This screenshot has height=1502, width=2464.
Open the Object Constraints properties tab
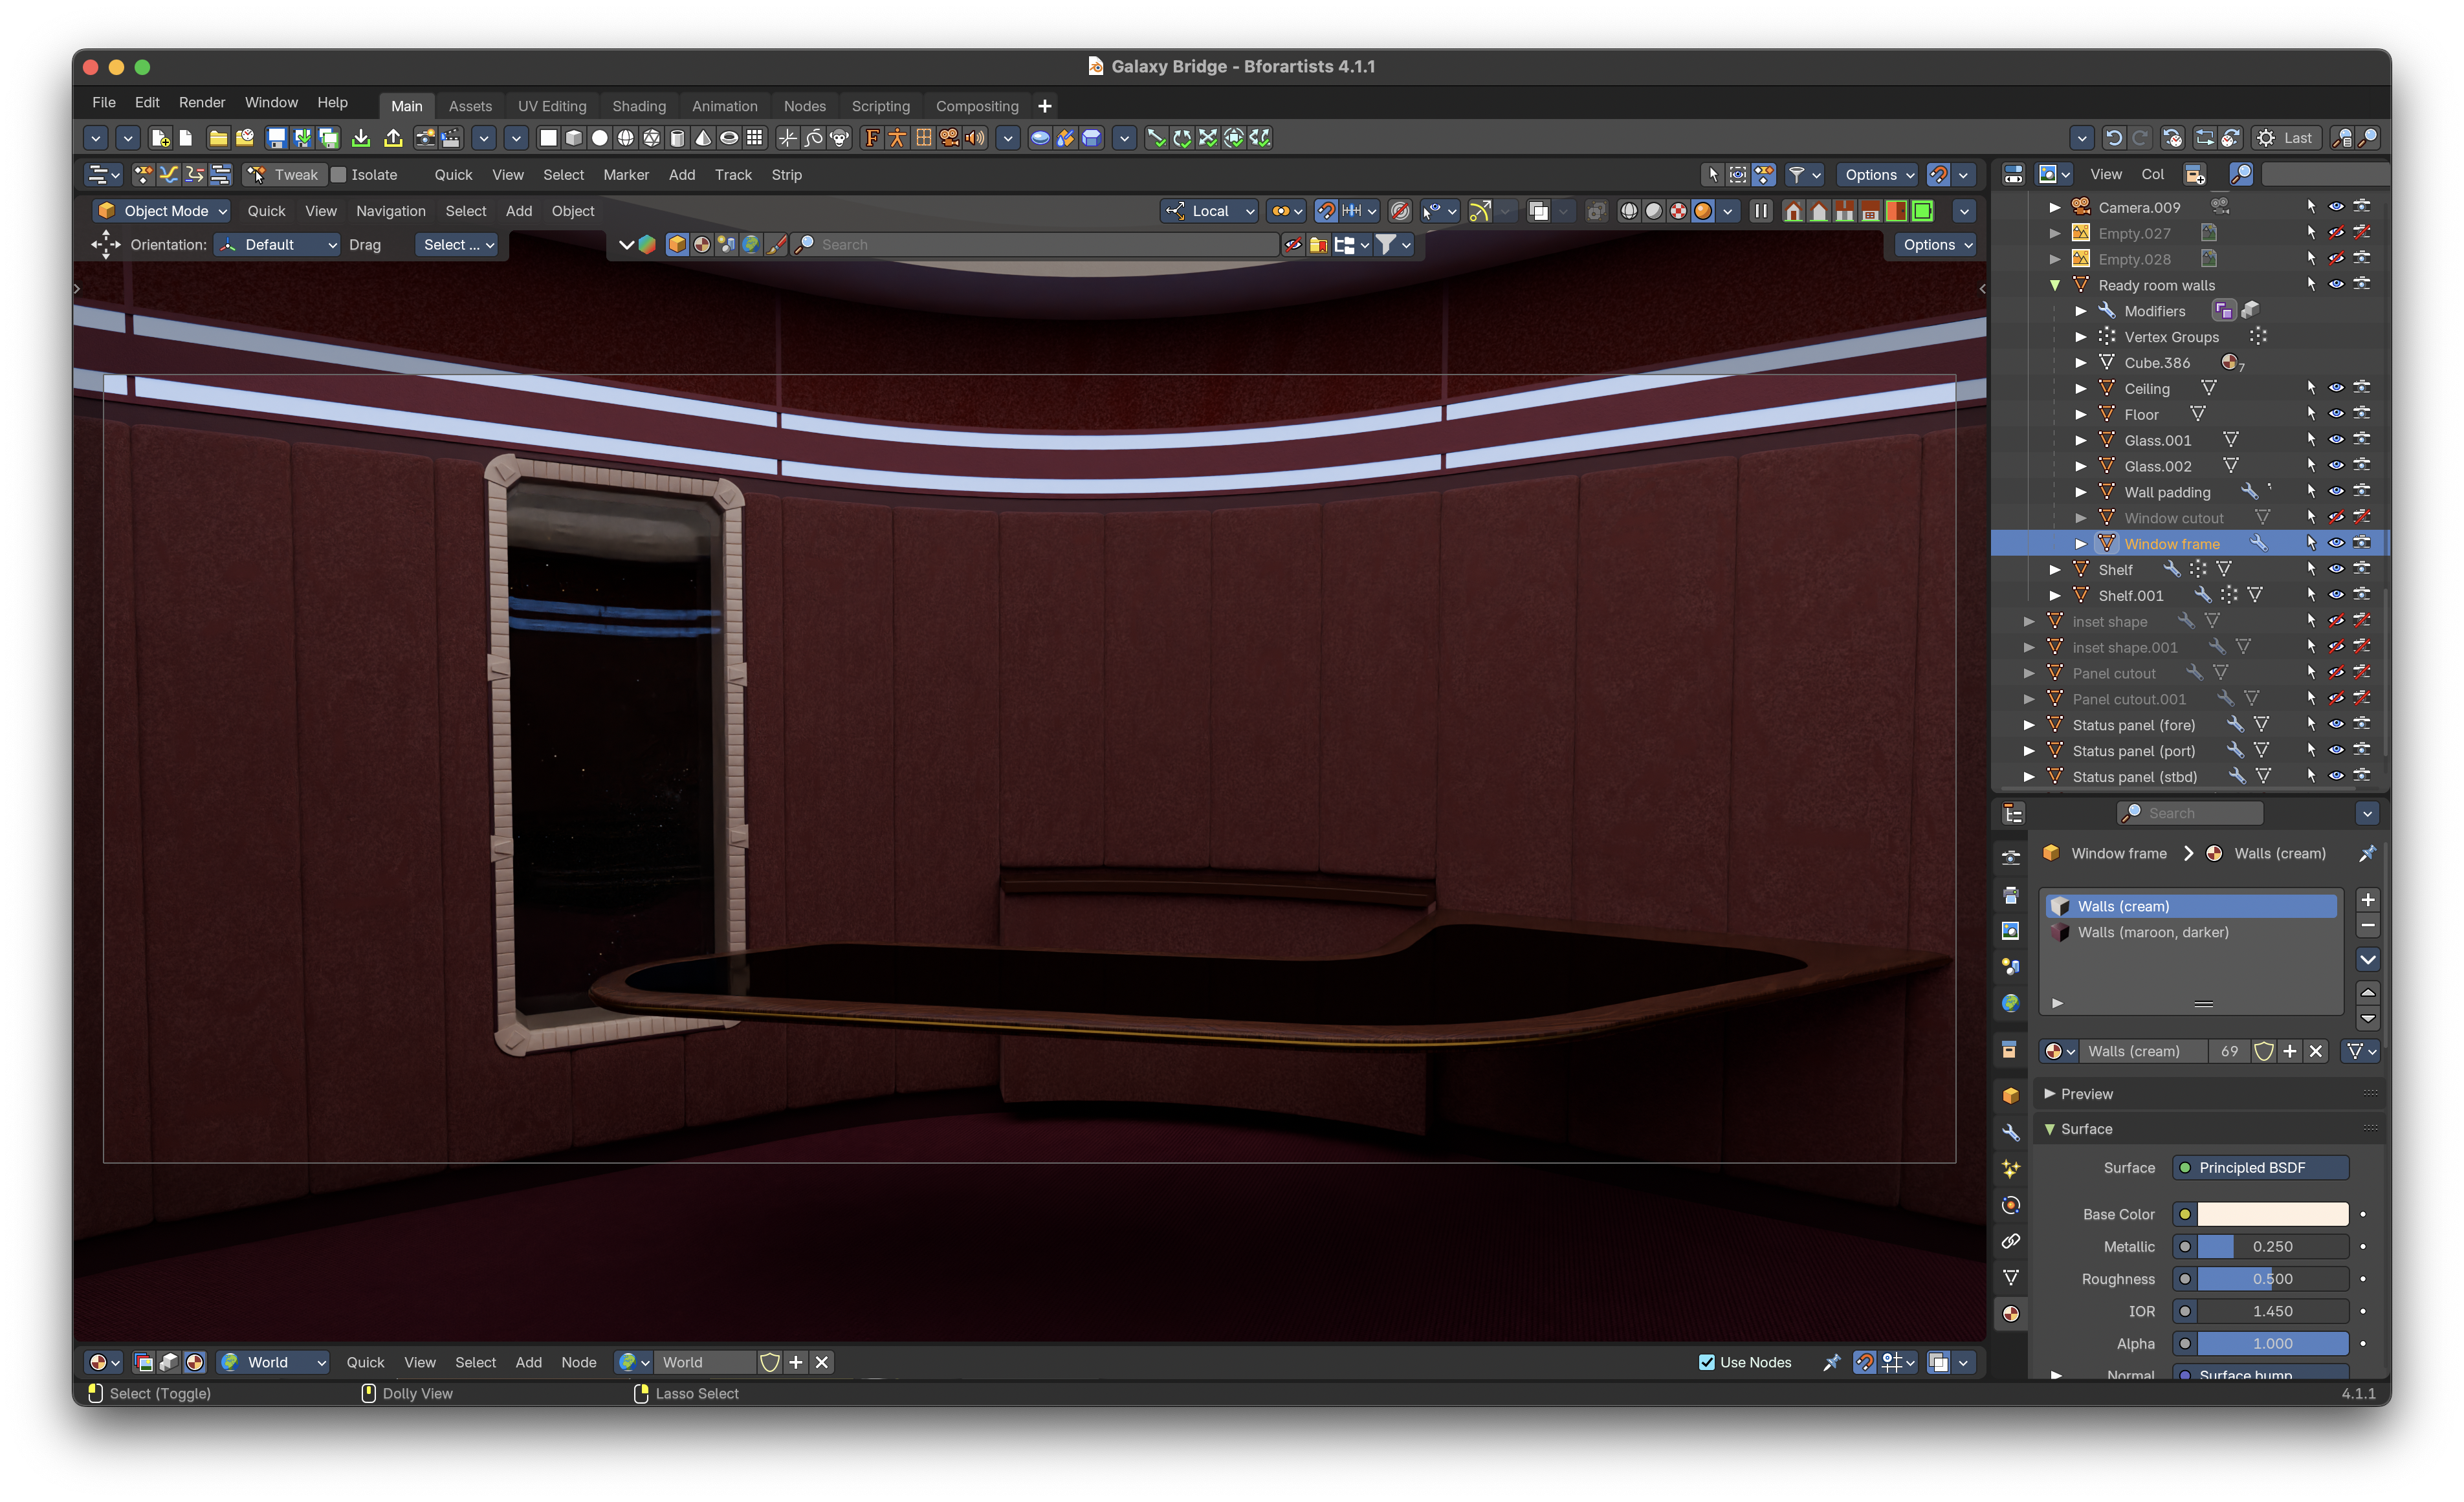pos(2010,1241)
